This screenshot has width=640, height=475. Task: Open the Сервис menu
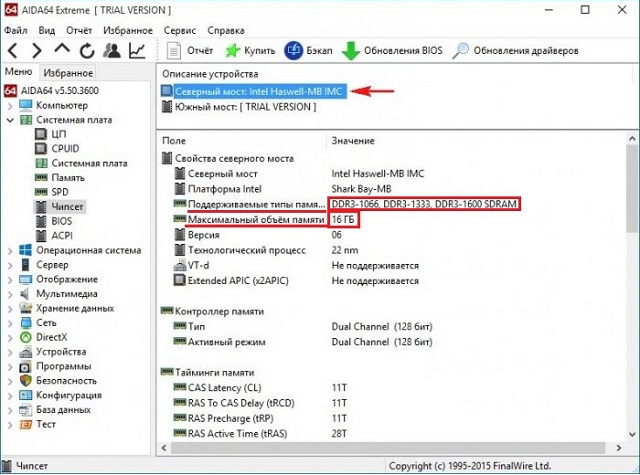point(180,31)
